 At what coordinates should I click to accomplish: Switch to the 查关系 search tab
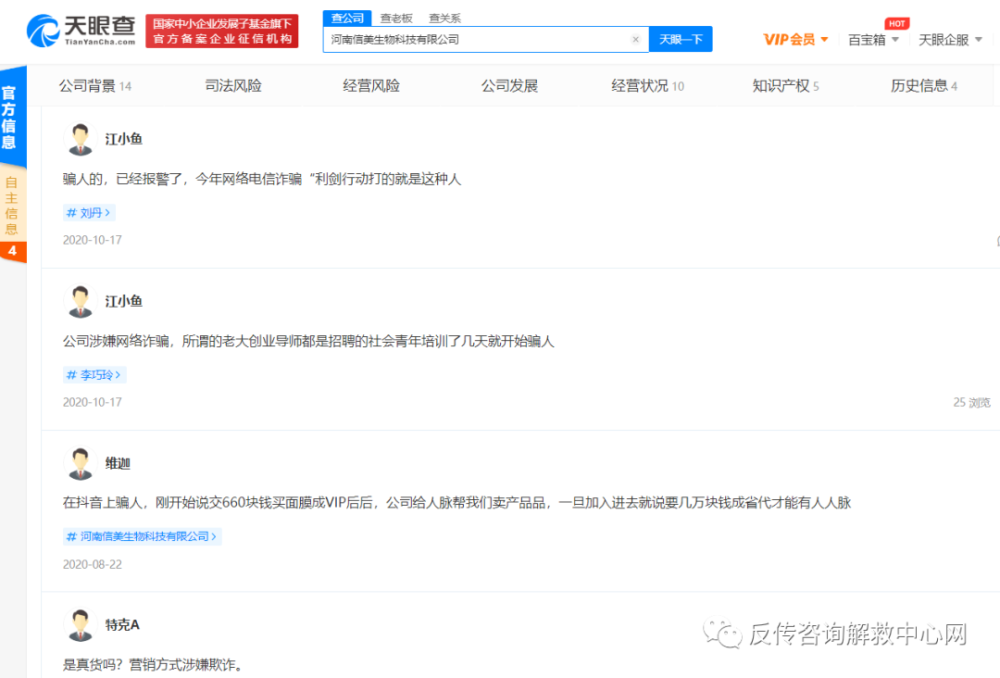(445, 18)
